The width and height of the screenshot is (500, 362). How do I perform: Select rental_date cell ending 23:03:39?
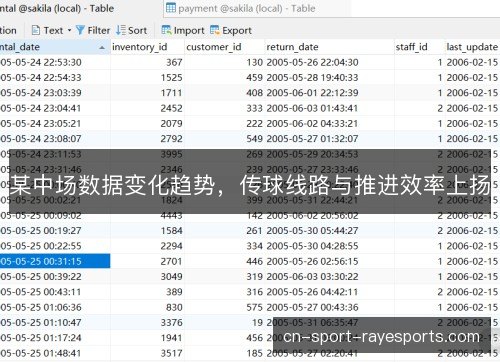(55, 93)
